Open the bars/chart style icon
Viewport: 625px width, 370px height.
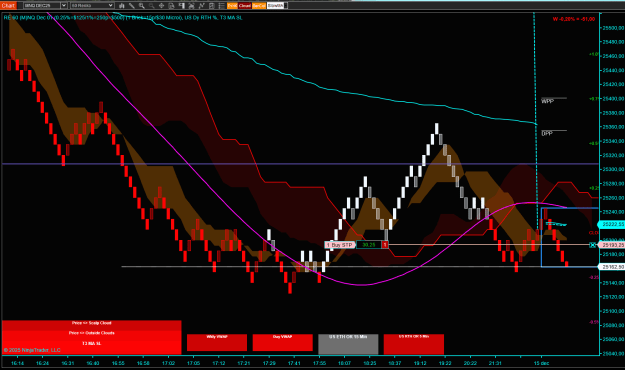[122, 6]
